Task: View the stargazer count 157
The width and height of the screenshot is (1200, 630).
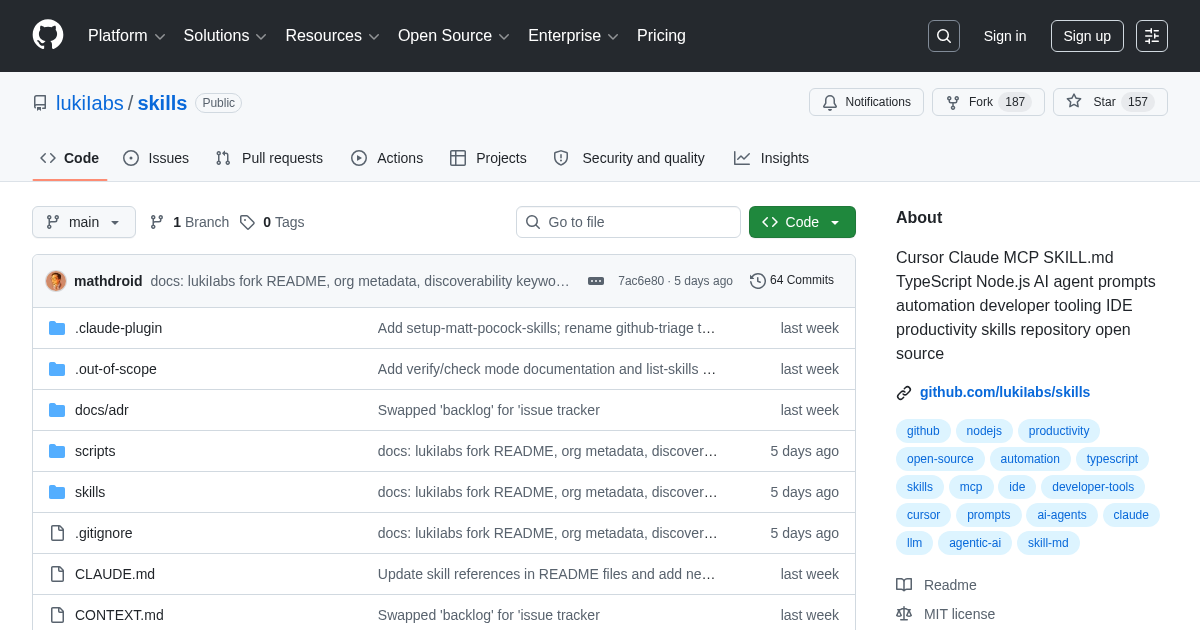Action: tap(1138, 102)
